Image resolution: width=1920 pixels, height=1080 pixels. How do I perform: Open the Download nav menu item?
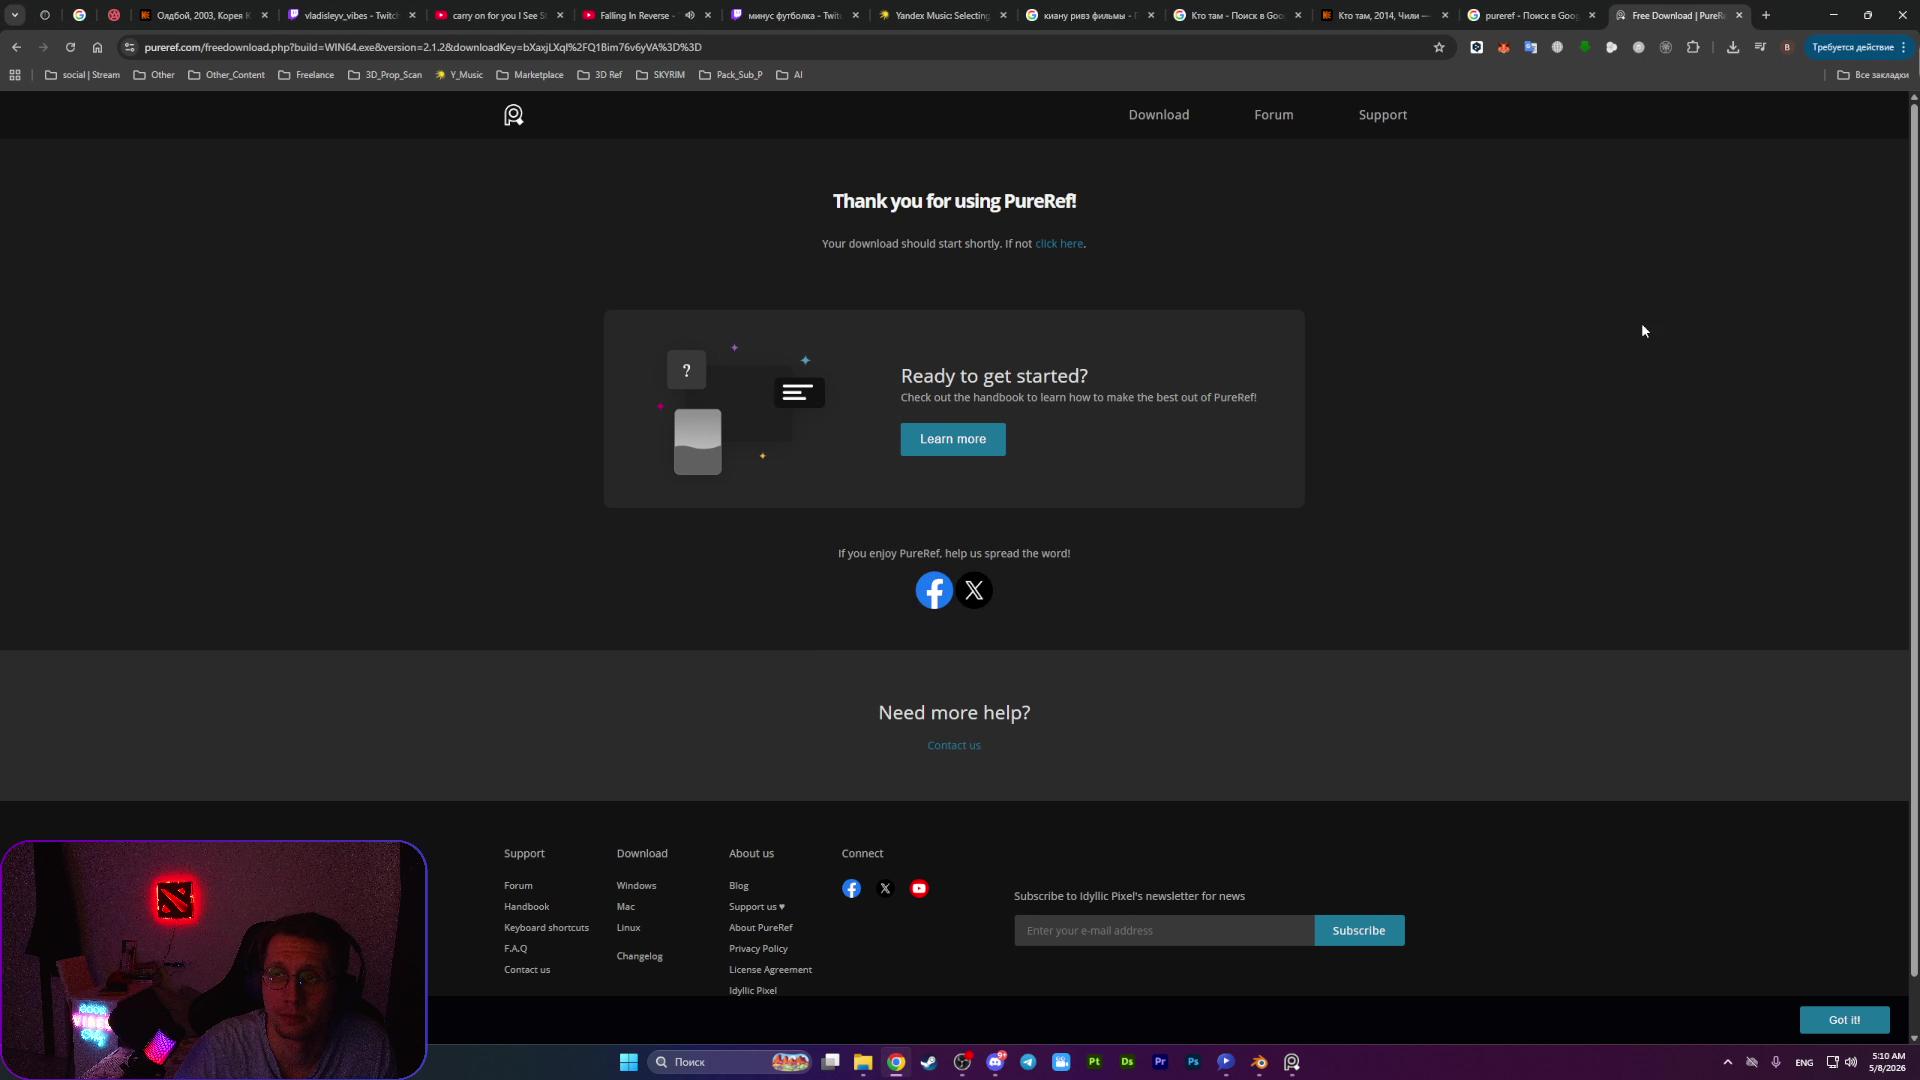click(x=1159, y=115)
